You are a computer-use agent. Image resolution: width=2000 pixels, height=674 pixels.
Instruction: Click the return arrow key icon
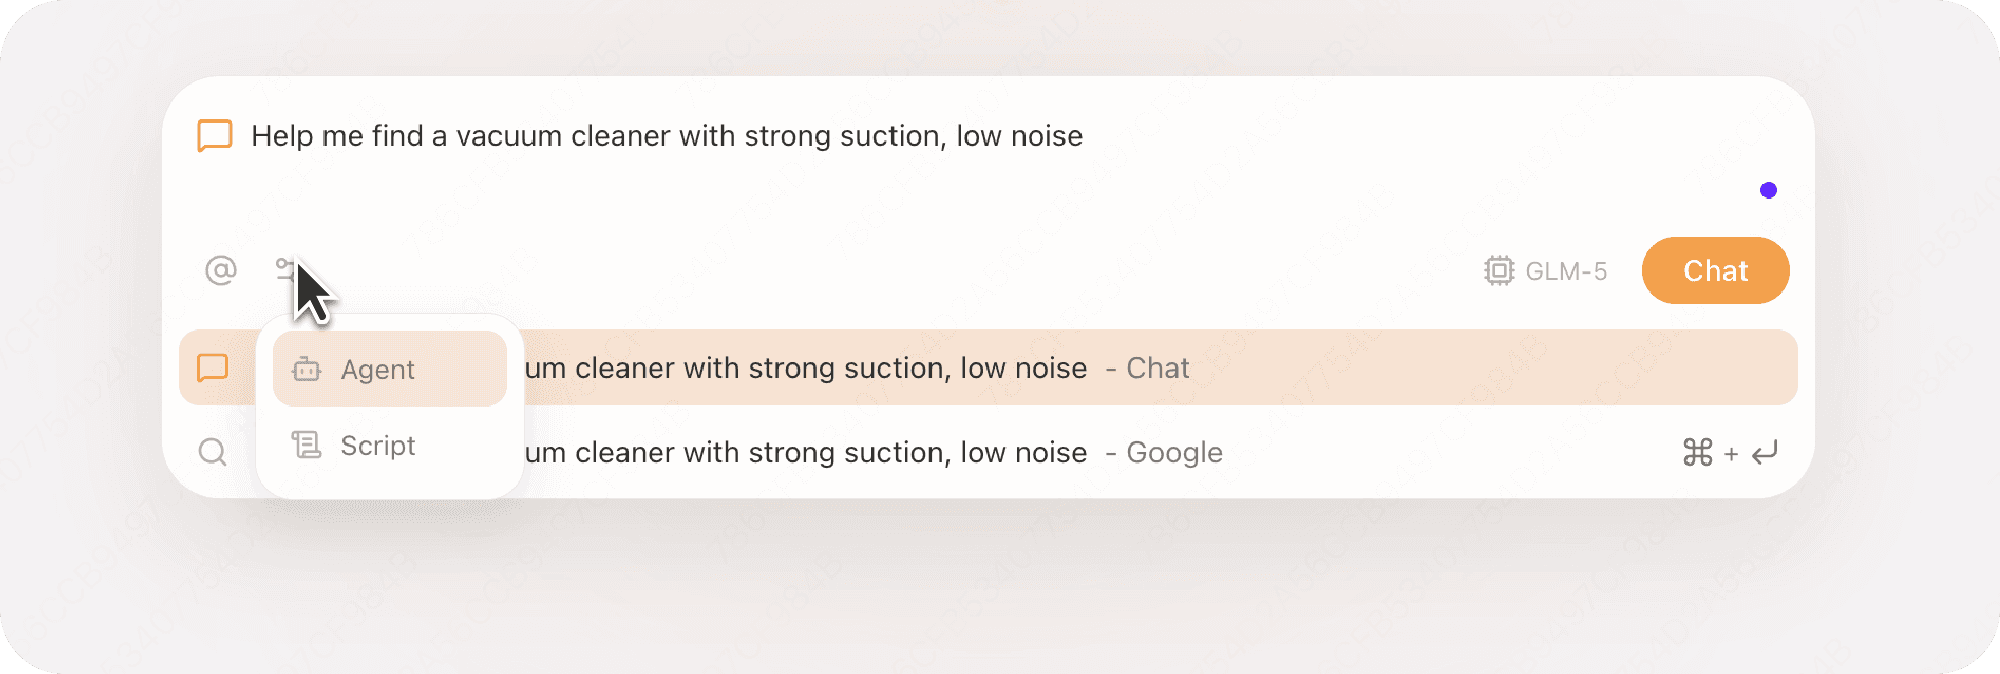pyautogui.click(x=1765, y=453)
